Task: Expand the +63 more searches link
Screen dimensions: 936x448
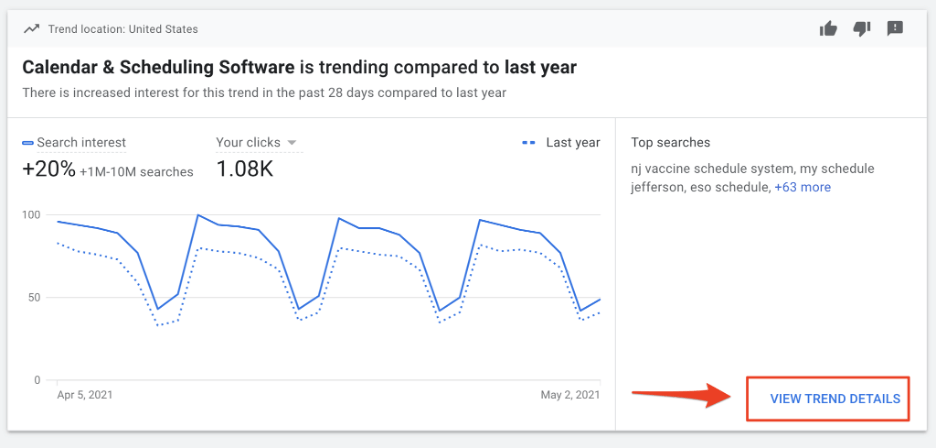Action: coord(802,187)
